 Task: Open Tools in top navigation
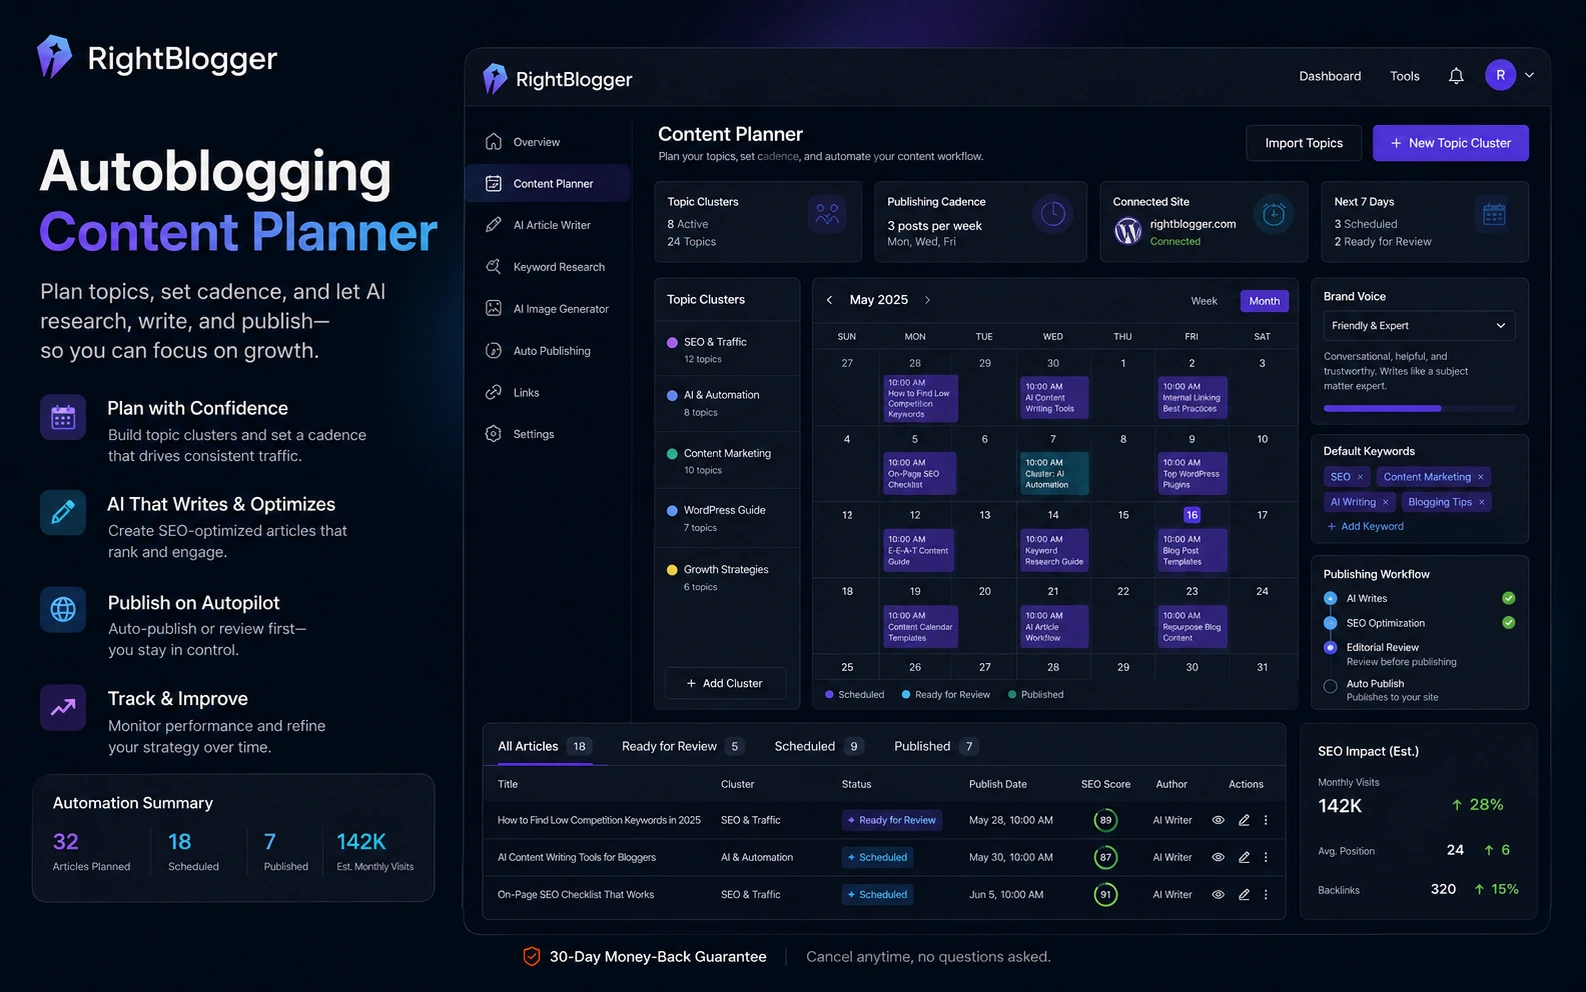[x=1404, y=76]
